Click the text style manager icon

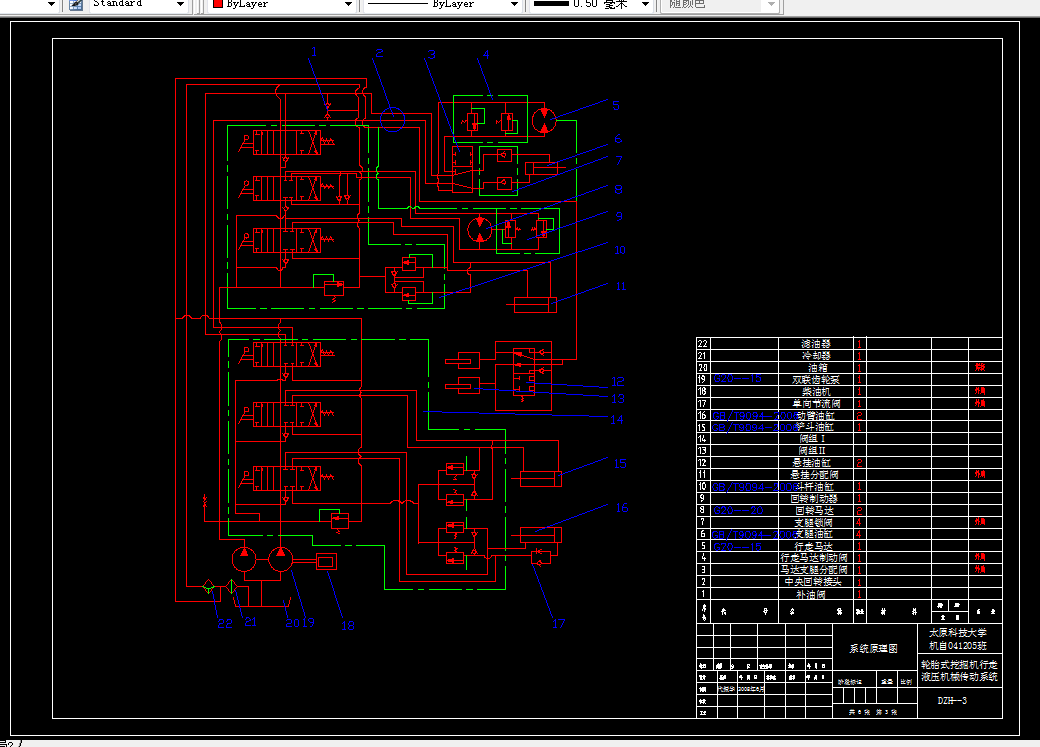76,5
